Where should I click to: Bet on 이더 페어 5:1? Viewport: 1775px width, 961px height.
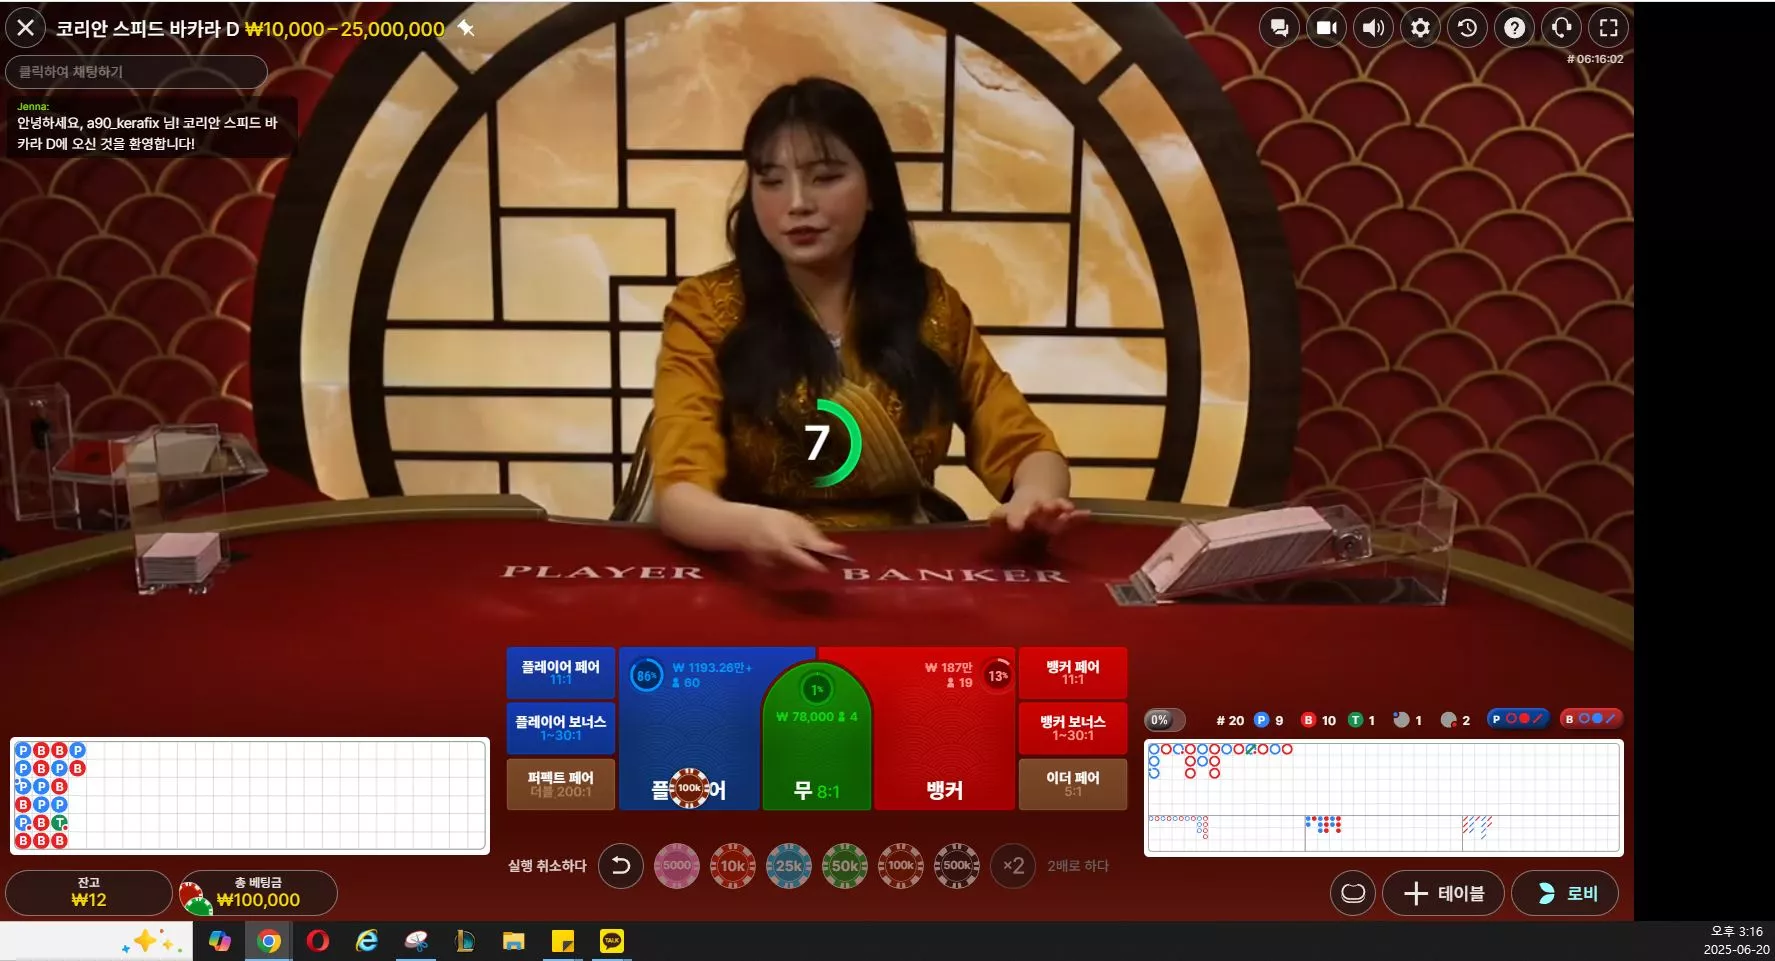point(1073,784)
